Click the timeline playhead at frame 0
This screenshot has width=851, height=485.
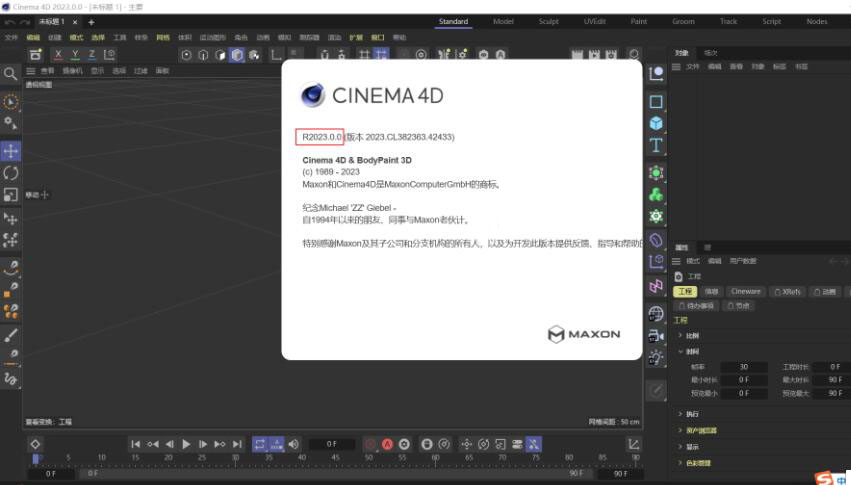35,459
